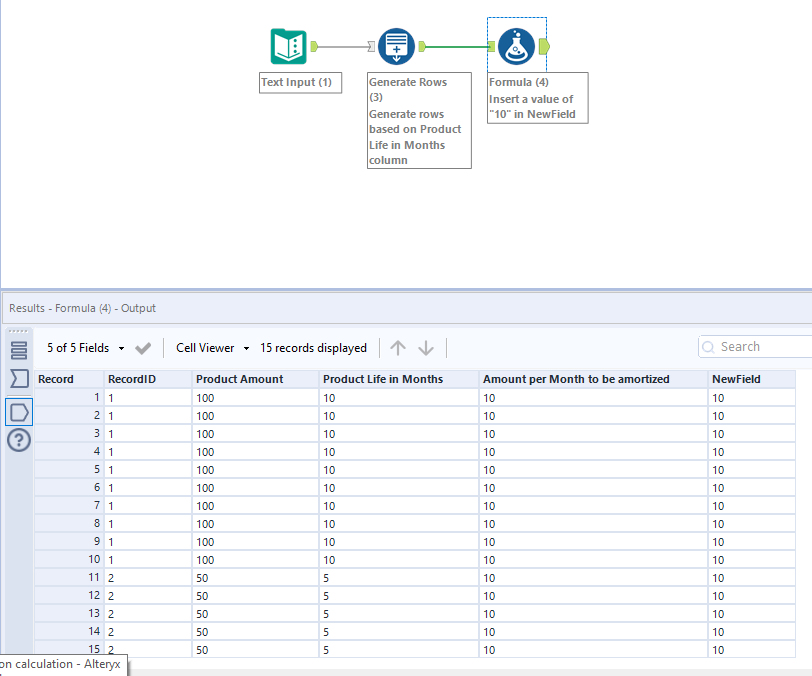Click the Product Amount column header
812x676 pixels.
click(240, 379)
